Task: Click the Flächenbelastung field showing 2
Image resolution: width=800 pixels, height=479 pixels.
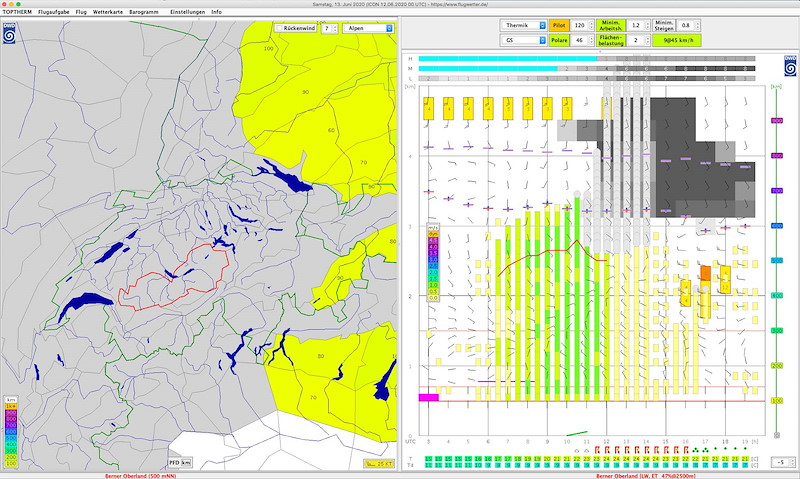Action: 636,40
